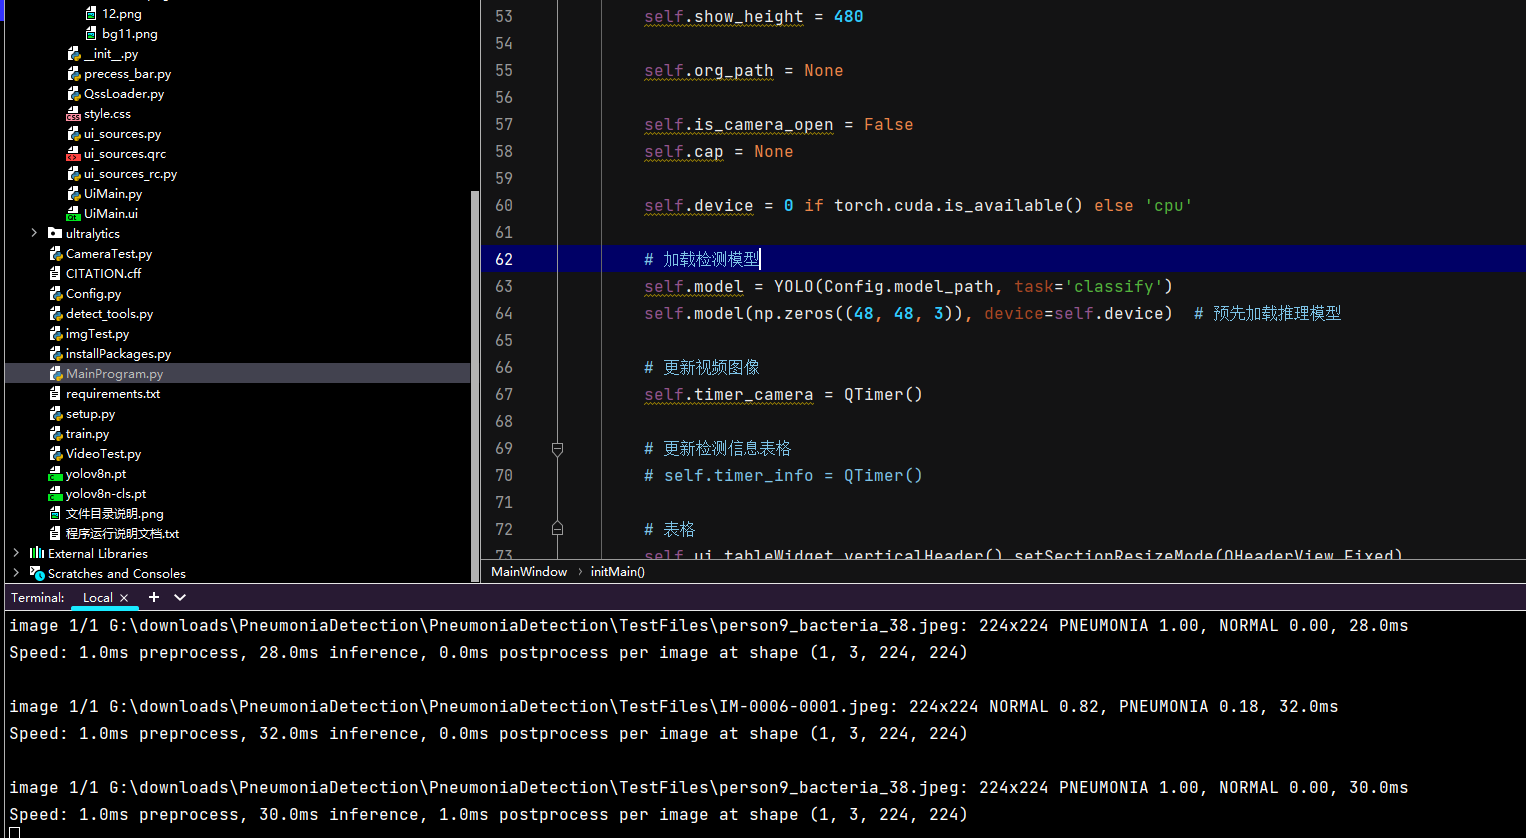Open imgTest.py in project tree
The height and width of the screenshot is (838, 1526).
[97, 334]
